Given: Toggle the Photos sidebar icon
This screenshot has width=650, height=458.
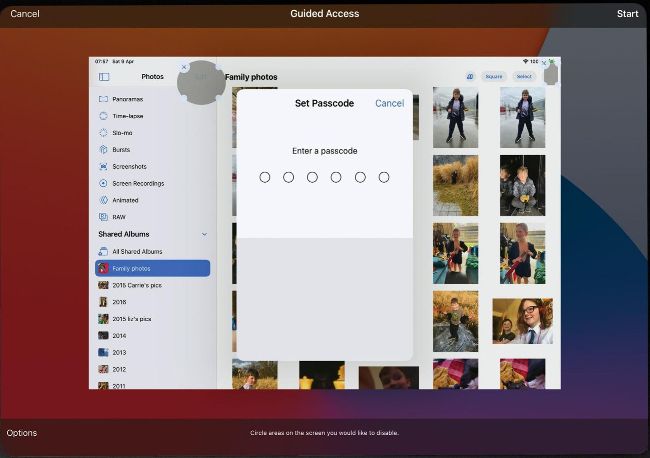Looking at the screenshot, I should pyautogui.click(x=104, y=77).
